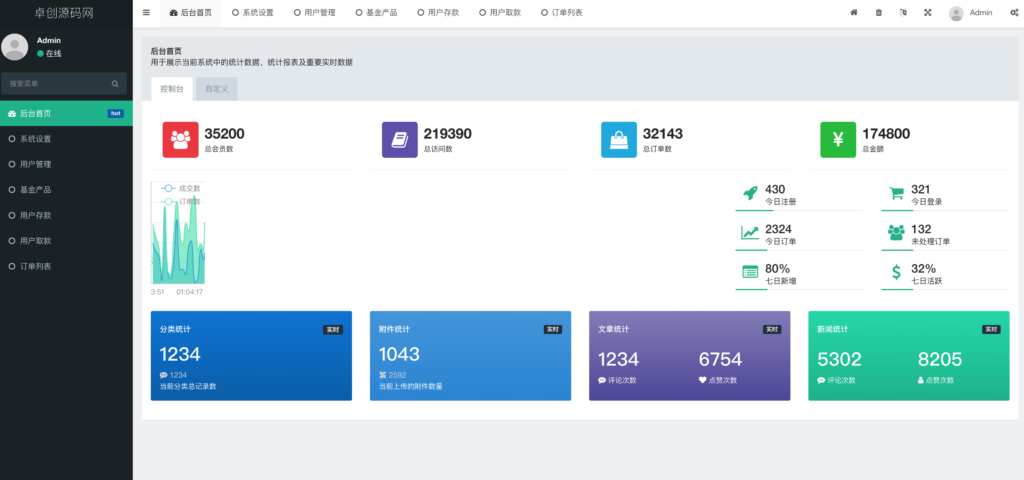Click the sidebar Admin profile avatar
The width and height of the screenshot is (1024, 480).
pyautogui.click(x=14, y=47)
